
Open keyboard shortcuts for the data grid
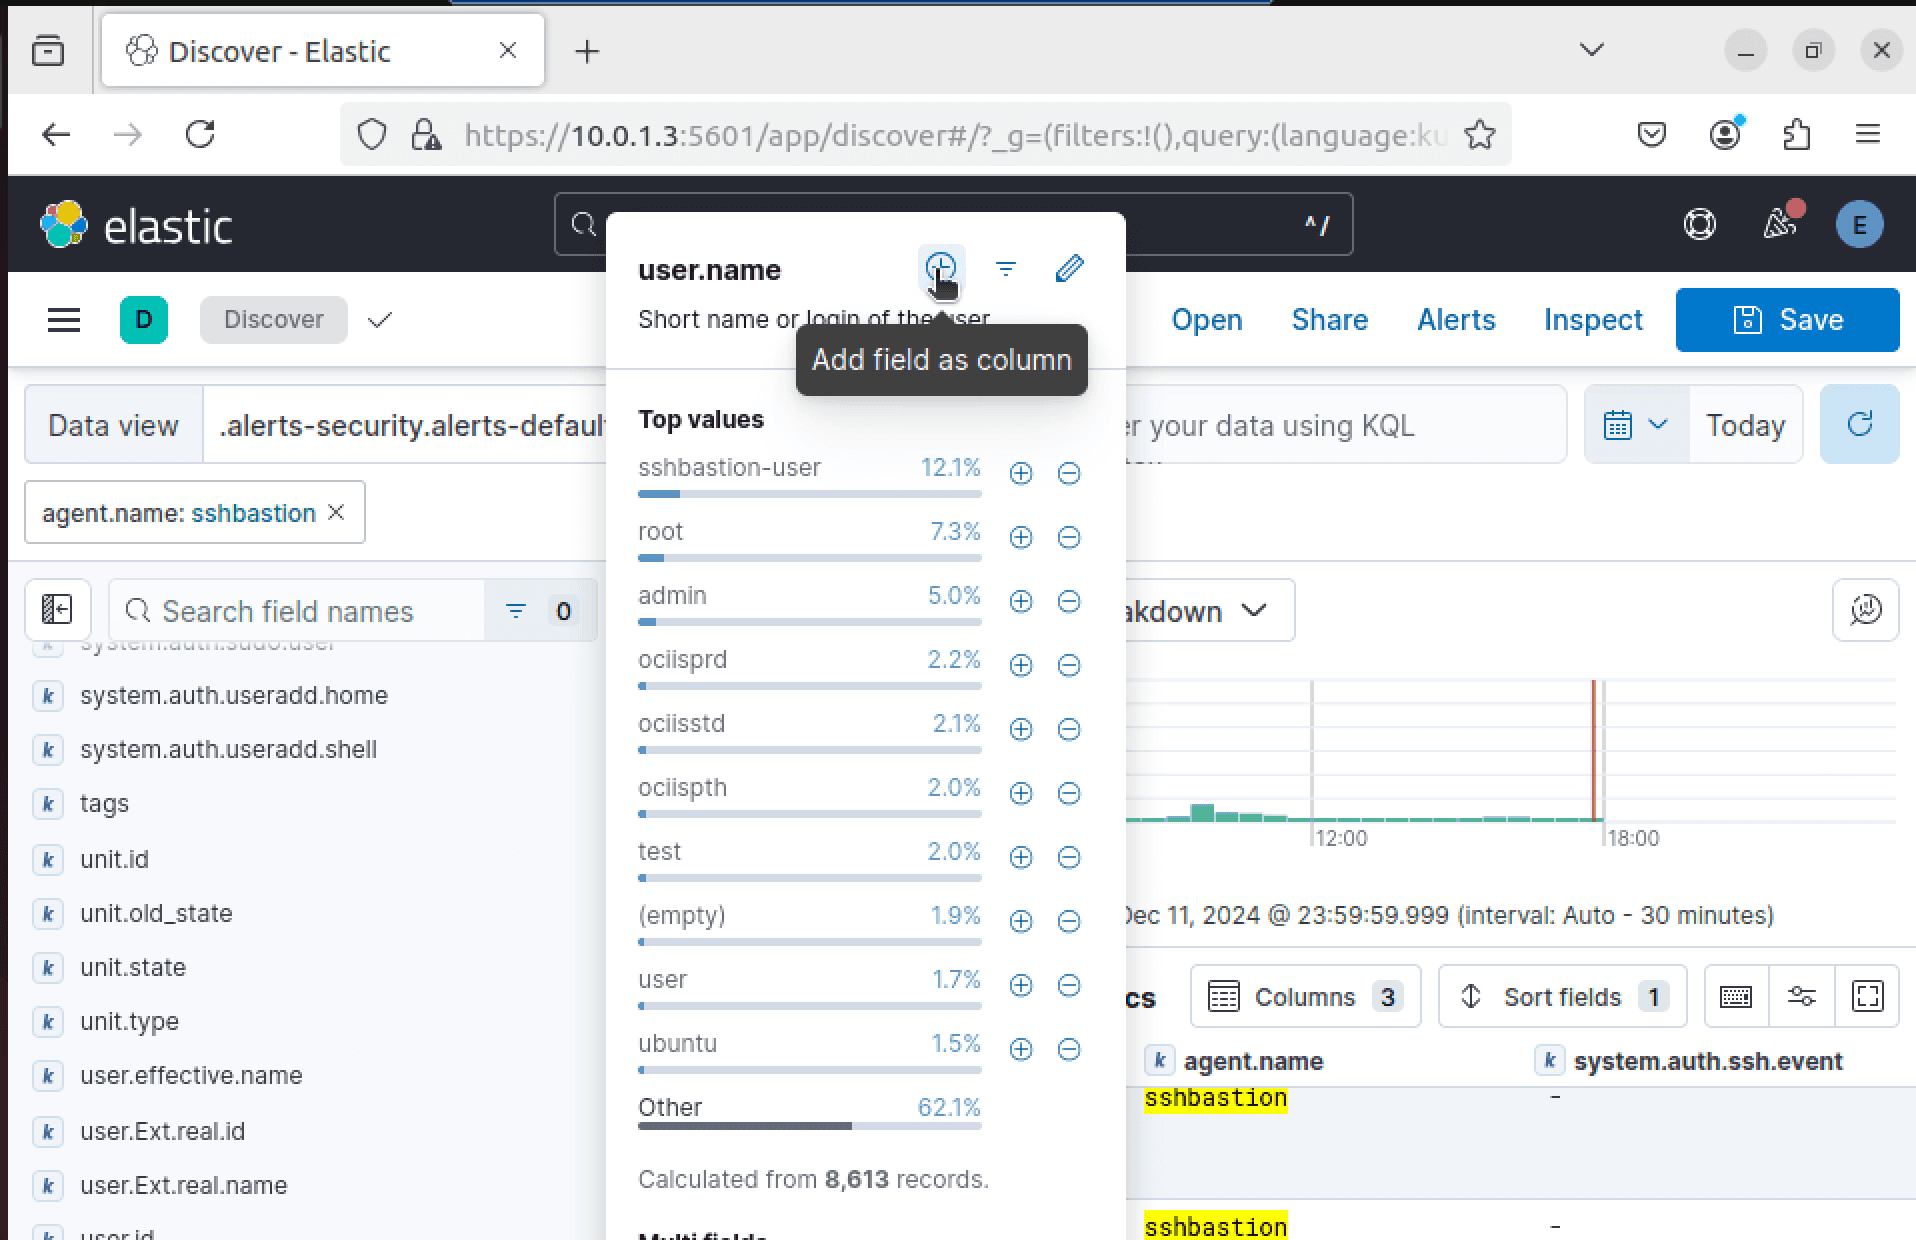pos(1736,996)
